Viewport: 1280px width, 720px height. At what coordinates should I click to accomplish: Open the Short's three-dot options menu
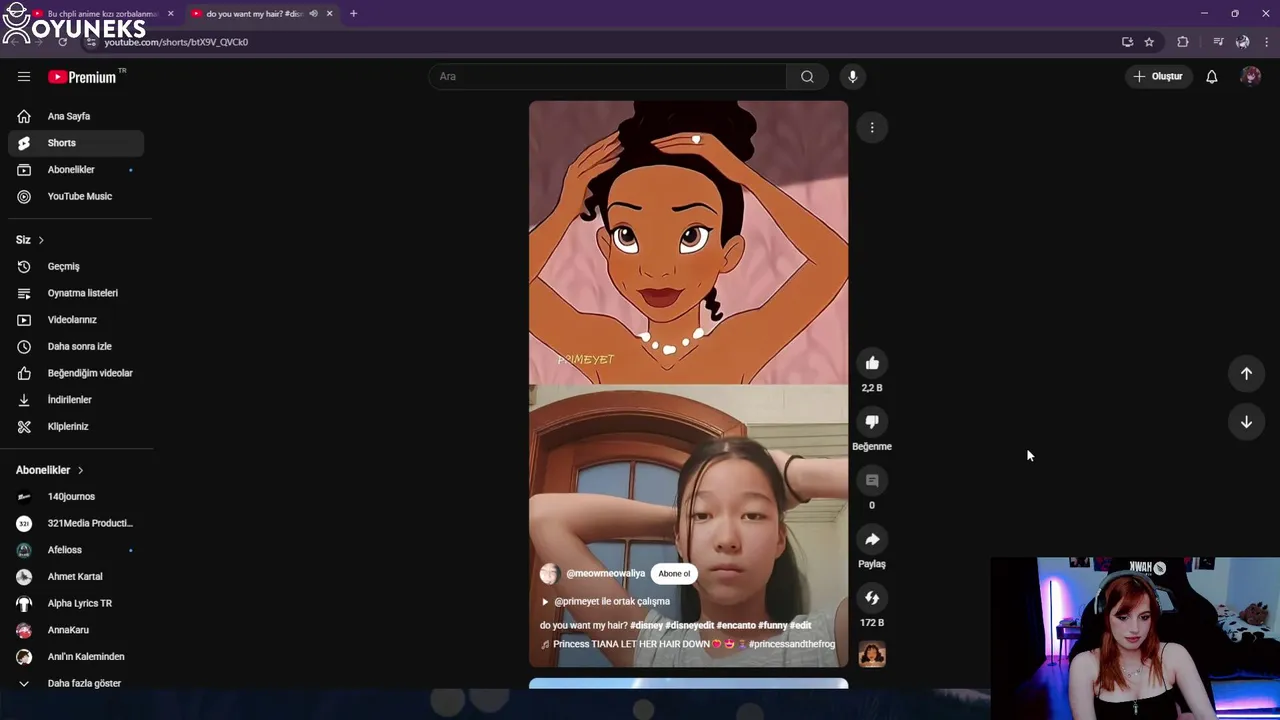click(872, 127)
